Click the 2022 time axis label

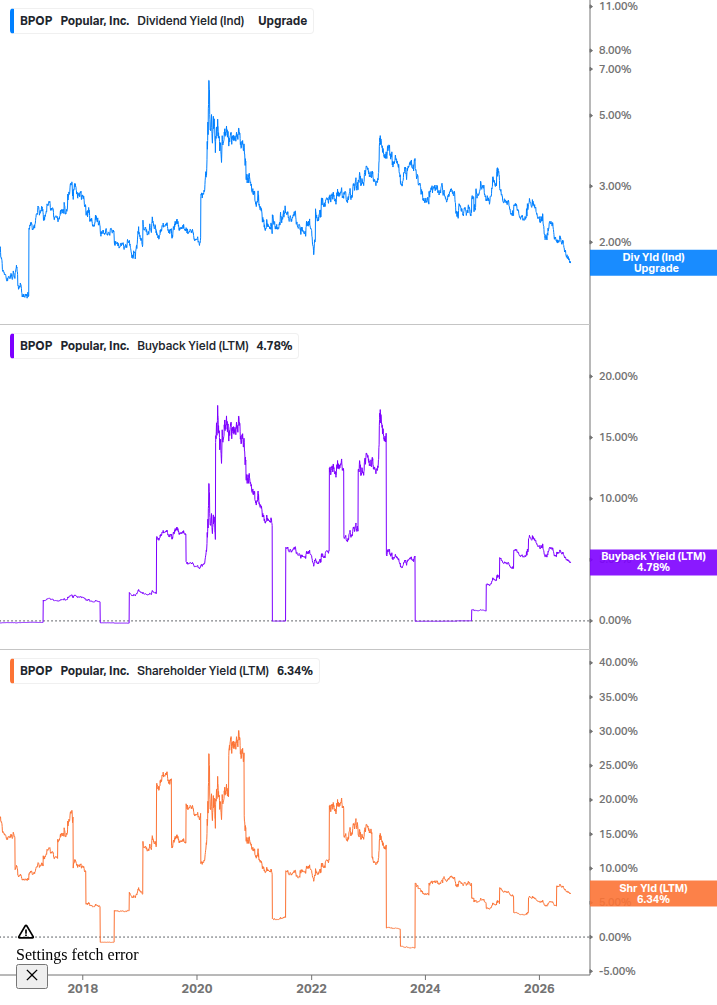click(x=311, y=989)
